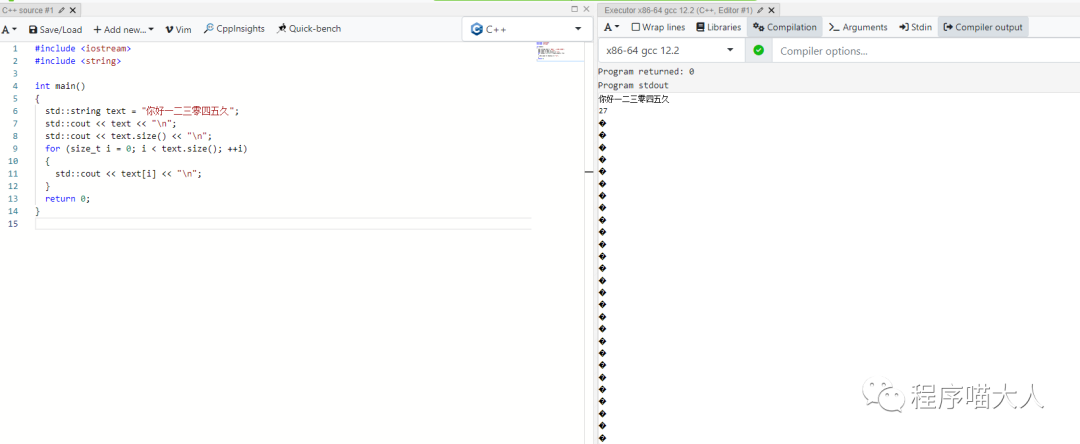
Task: Click the Compiler options text field
Action: 920,51
